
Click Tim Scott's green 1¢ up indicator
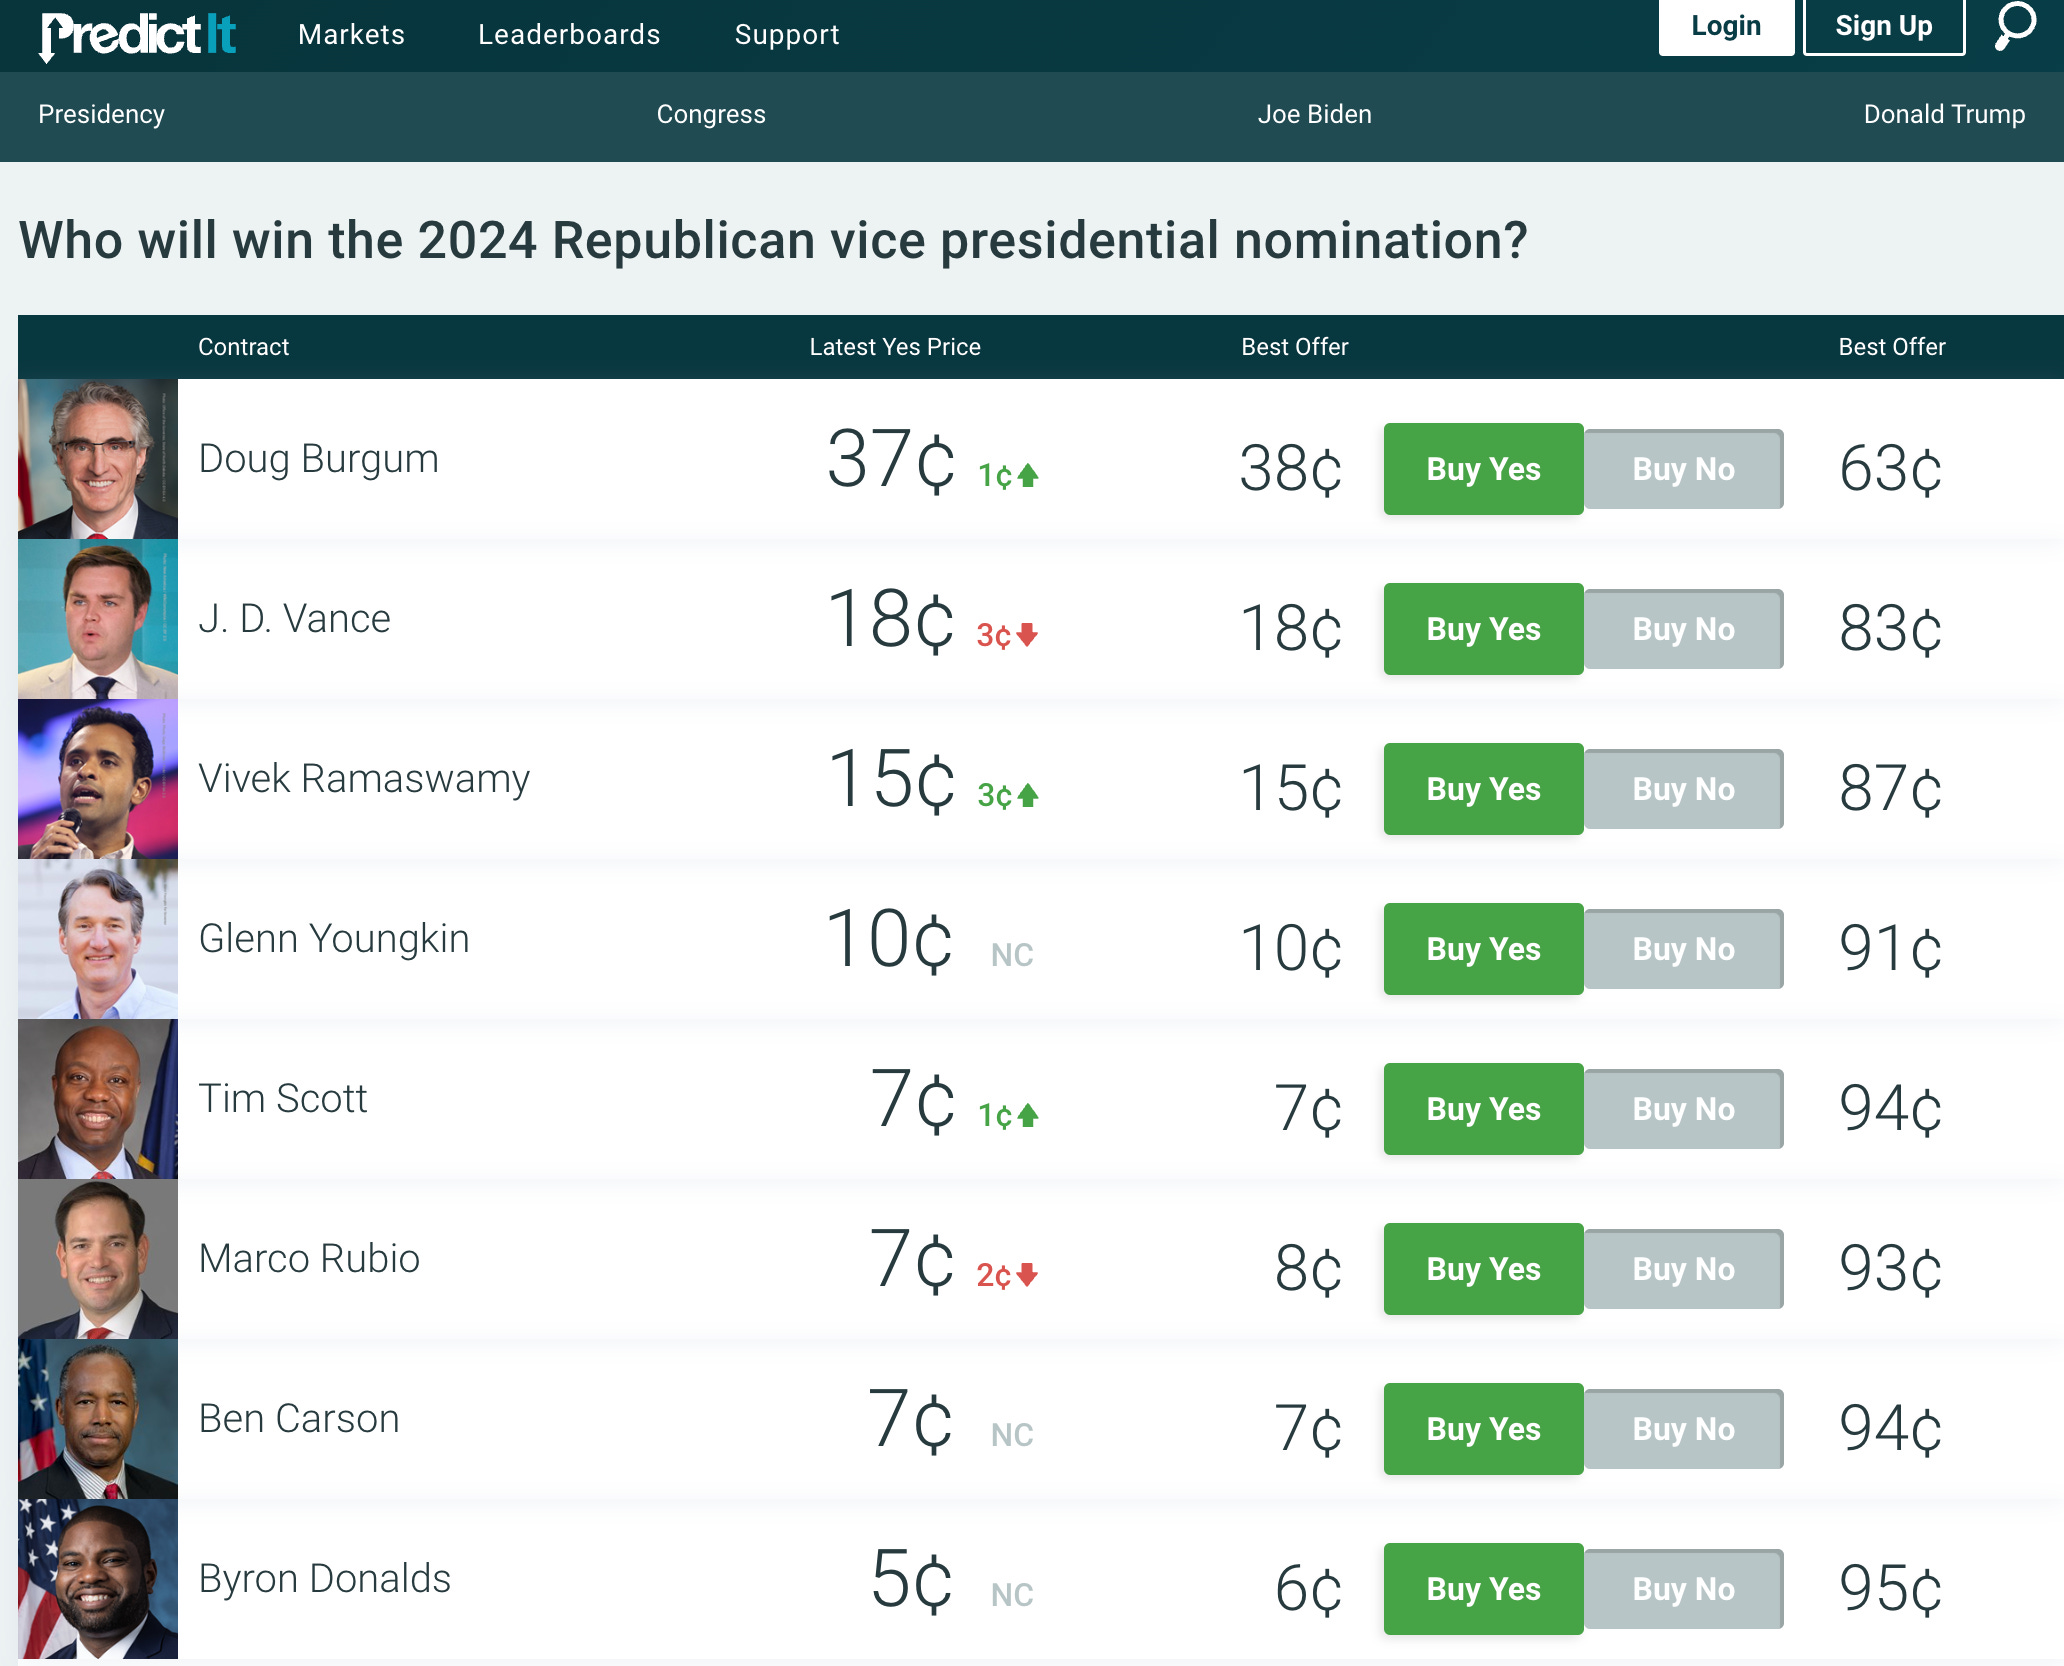click(x=1008, y=1115)
